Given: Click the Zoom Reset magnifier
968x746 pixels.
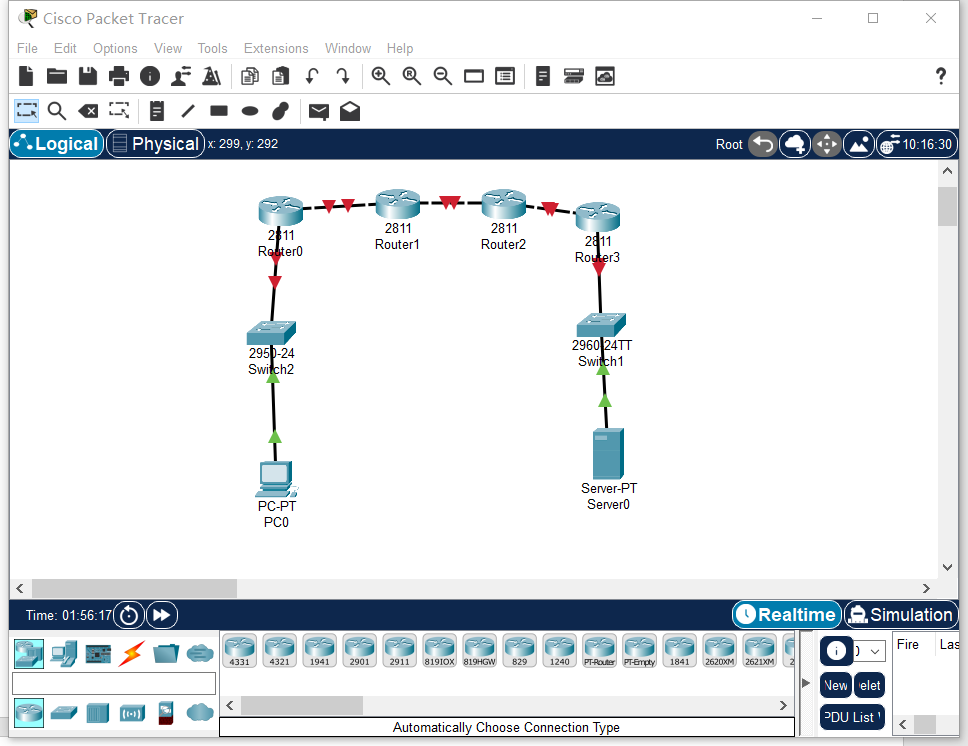Looking at the screenshot, I should pyautogui.click(x=412, y=76).
